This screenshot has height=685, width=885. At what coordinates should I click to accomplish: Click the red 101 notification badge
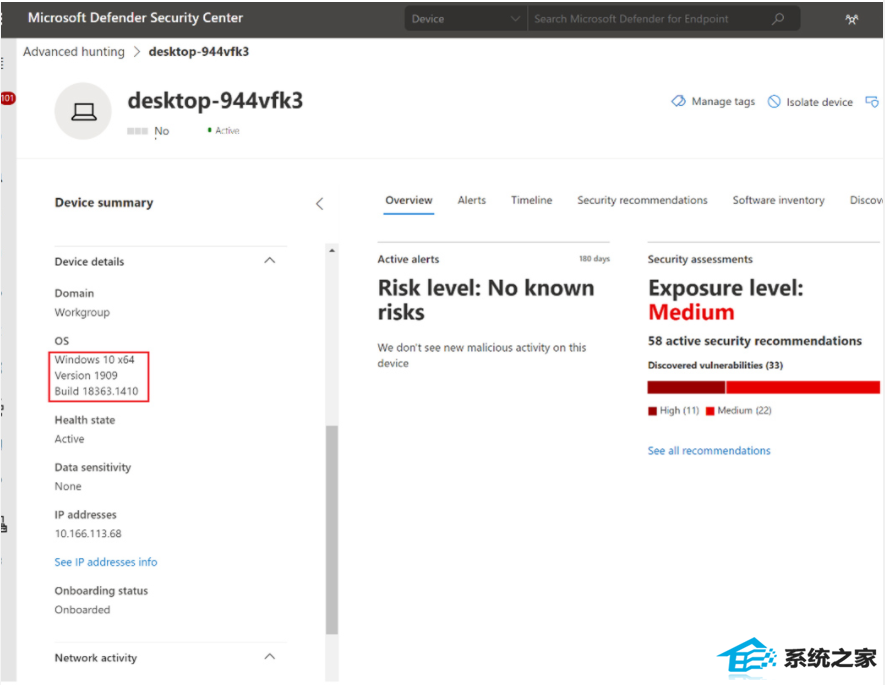pos(8,98)
